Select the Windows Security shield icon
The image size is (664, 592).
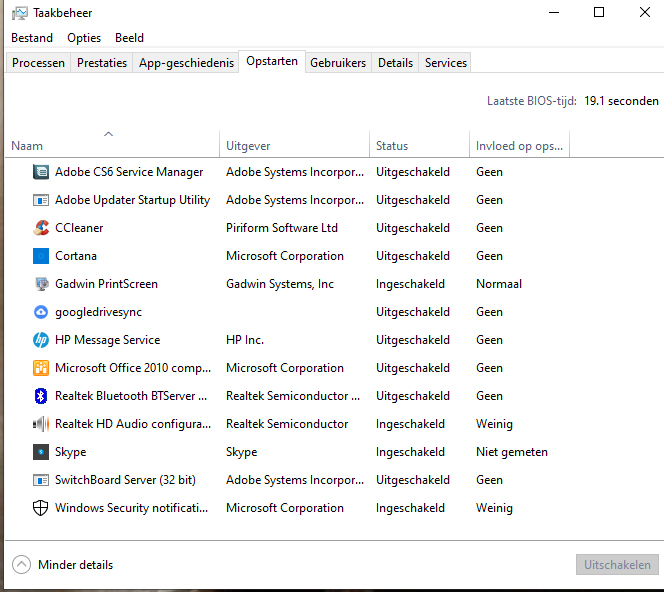pos(41,508)
